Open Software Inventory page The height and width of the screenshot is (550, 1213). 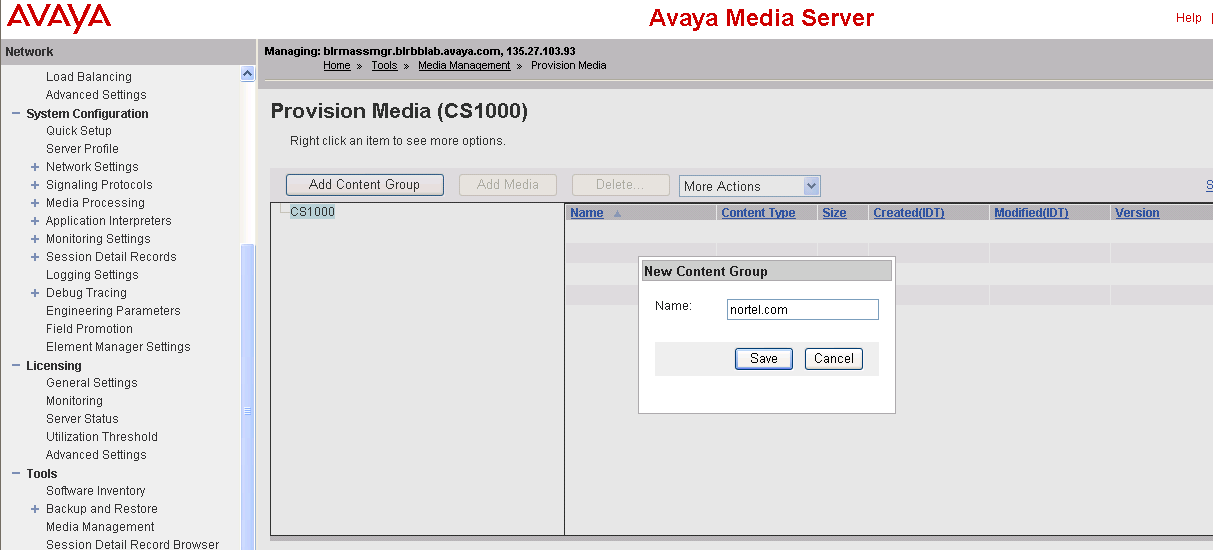tap(96, 491)
